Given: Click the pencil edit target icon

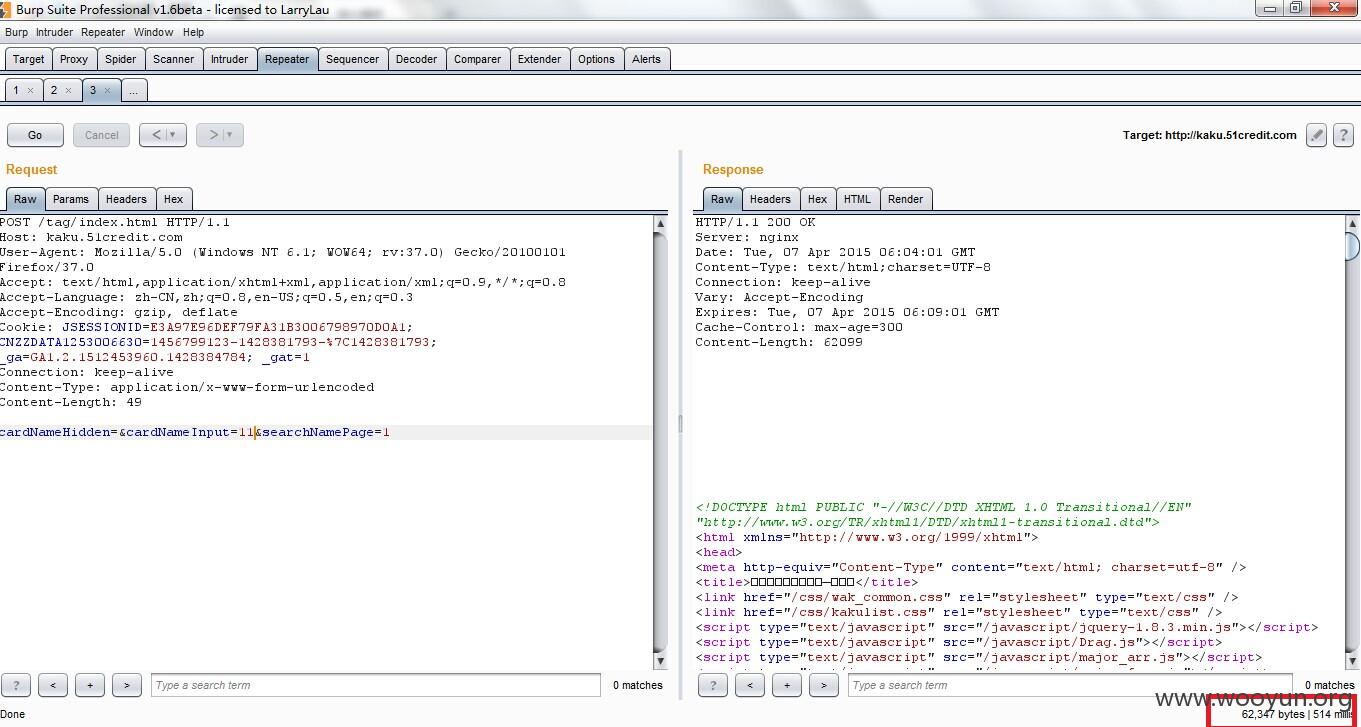Looking at the screenshot, I should point(1316,135).
